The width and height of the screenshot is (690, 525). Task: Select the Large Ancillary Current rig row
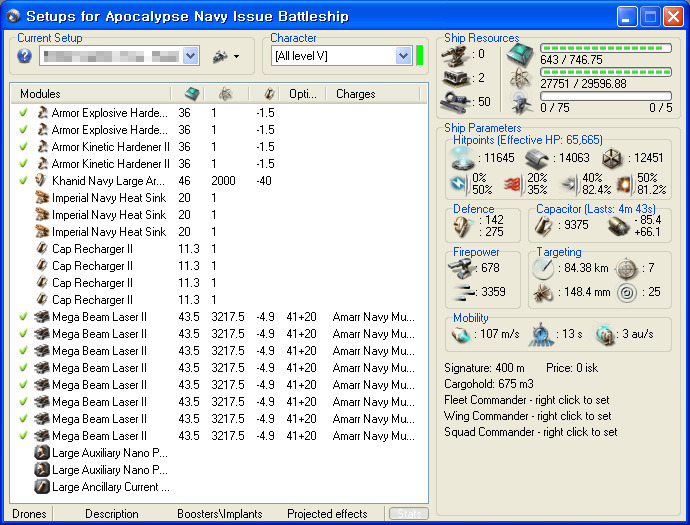click(219, 487)
